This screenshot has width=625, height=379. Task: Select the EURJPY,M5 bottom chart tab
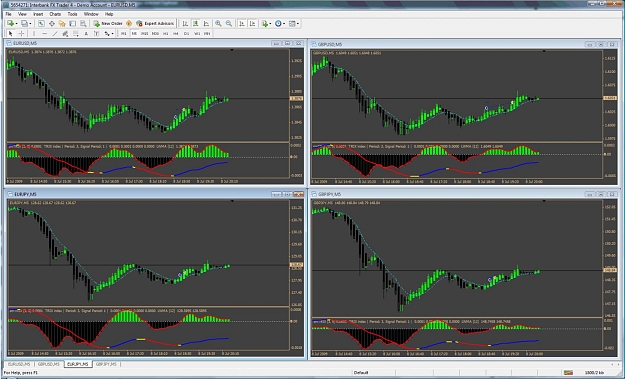pos(78,364)
